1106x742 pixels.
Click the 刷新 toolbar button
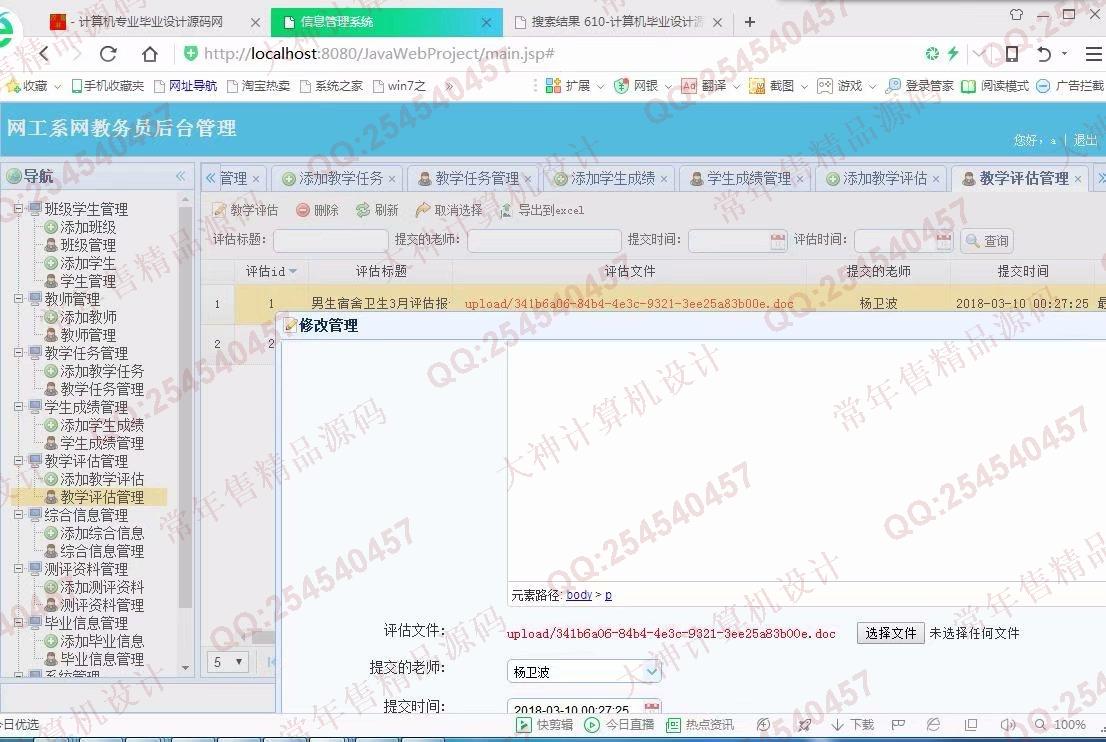click(377, 210)
